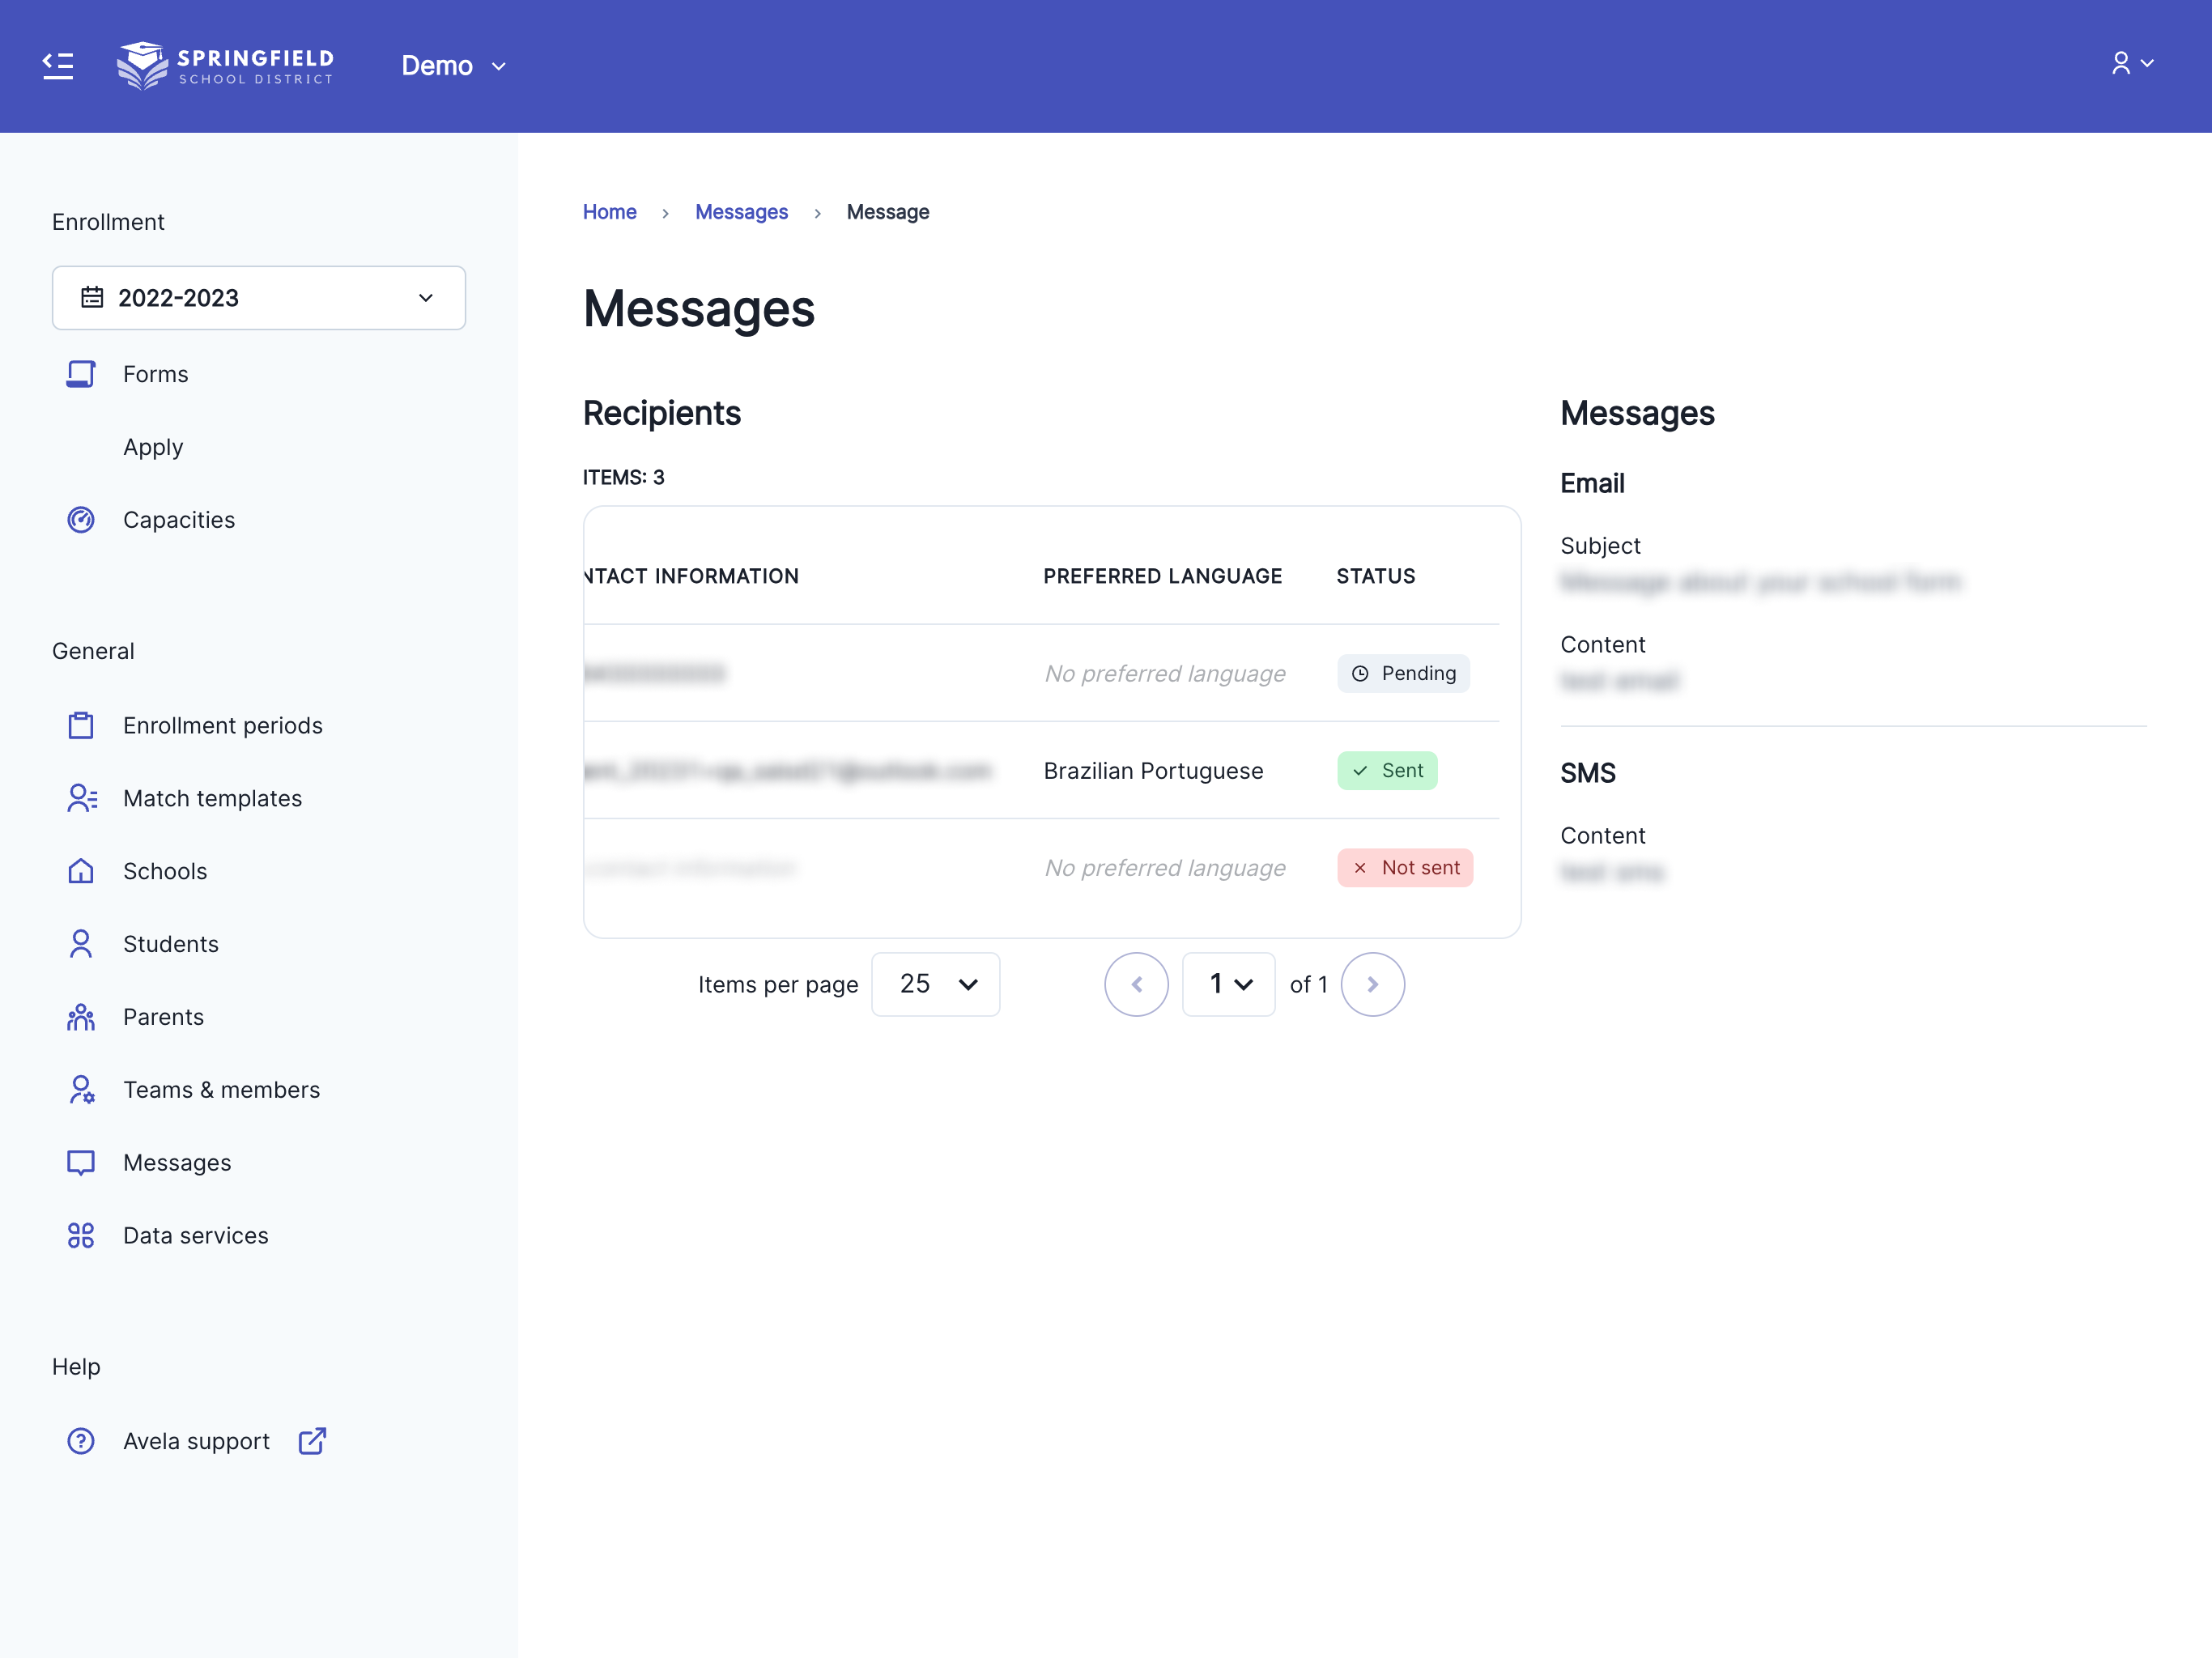Go to the next page of recipients
The height and width of the screenshot is (1658, 2212).
pyautogui.click(x=1372, y=984)
